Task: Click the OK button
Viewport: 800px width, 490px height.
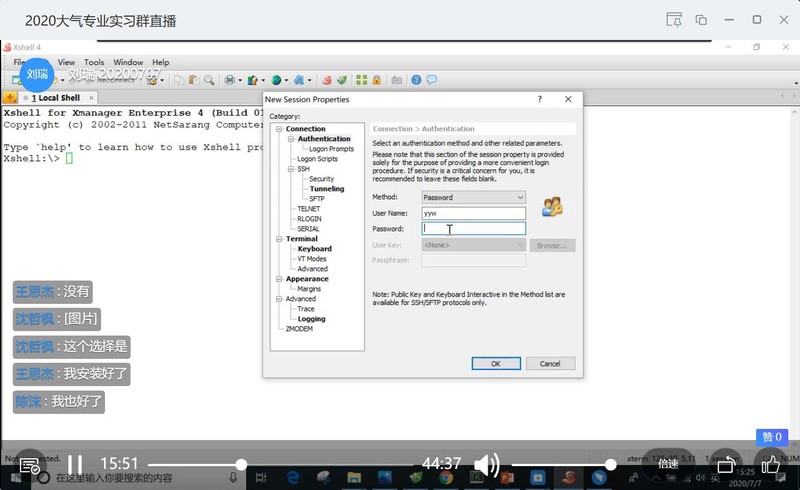Action: click(496, 364)
